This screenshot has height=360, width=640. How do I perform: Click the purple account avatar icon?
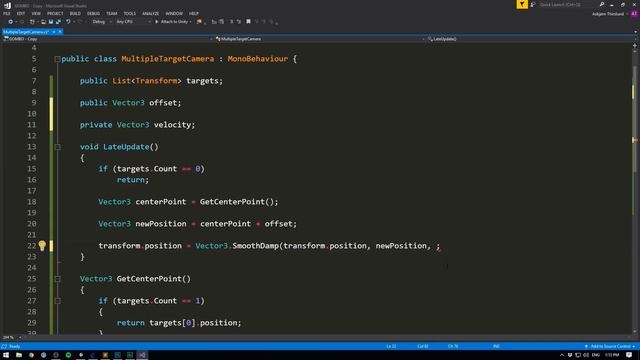pyautogui.click(x=634, y=14)
